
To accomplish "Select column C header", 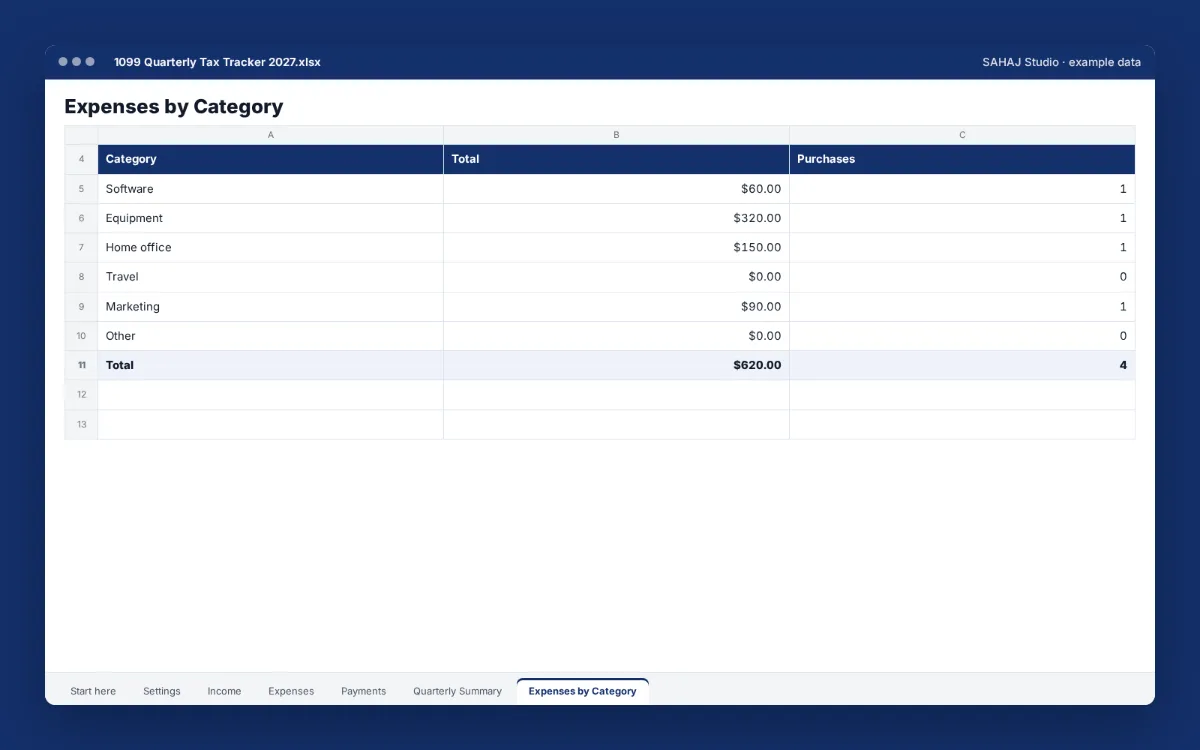I will [962, 135].
